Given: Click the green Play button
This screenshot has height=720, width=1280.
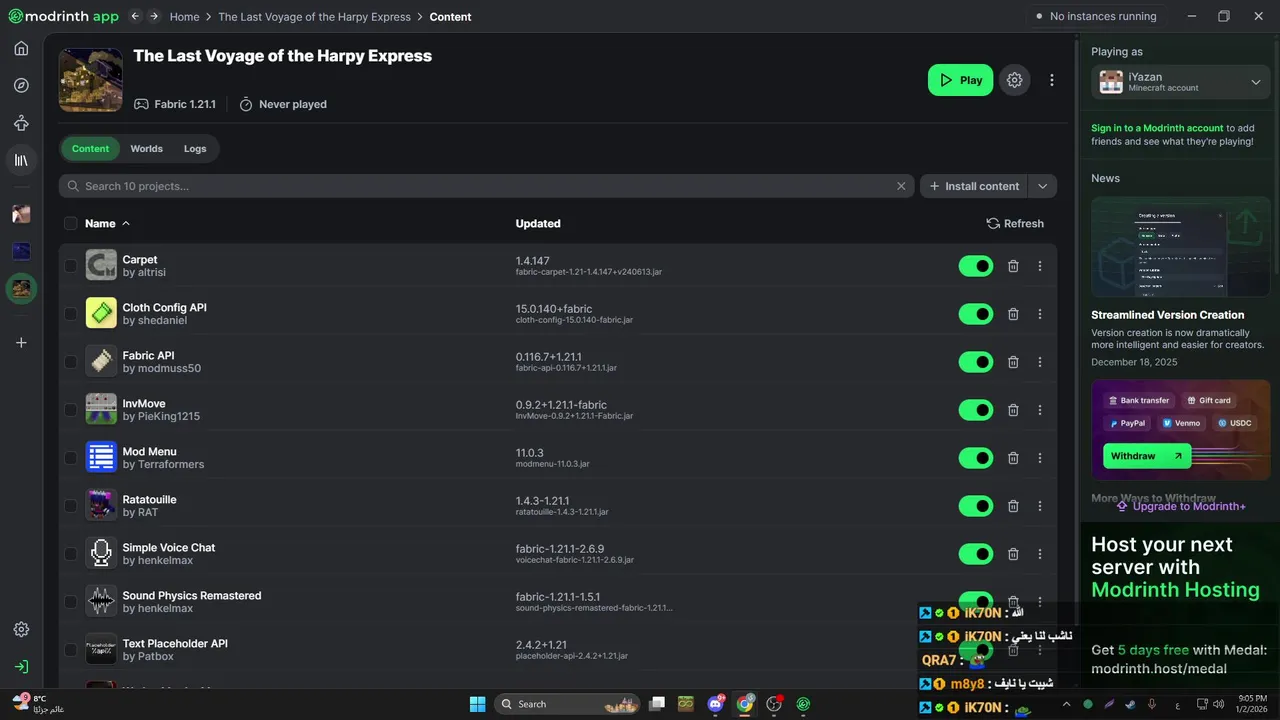Looking at the screenshot, I should pyautogui.click(x=960, y=80).
